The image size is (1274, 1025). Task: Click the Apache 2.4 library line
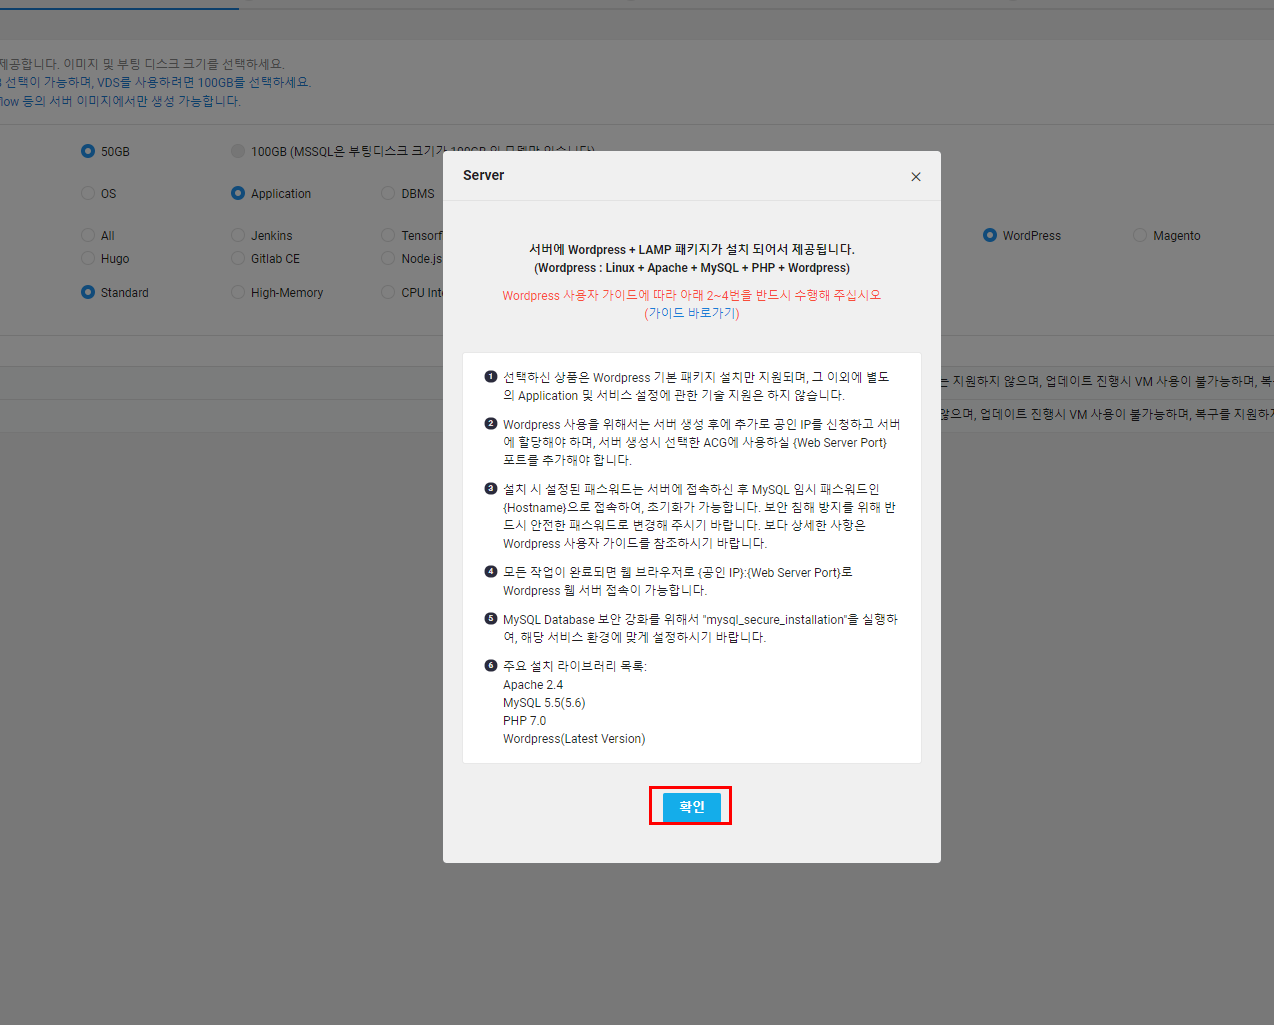click(533, 685)
